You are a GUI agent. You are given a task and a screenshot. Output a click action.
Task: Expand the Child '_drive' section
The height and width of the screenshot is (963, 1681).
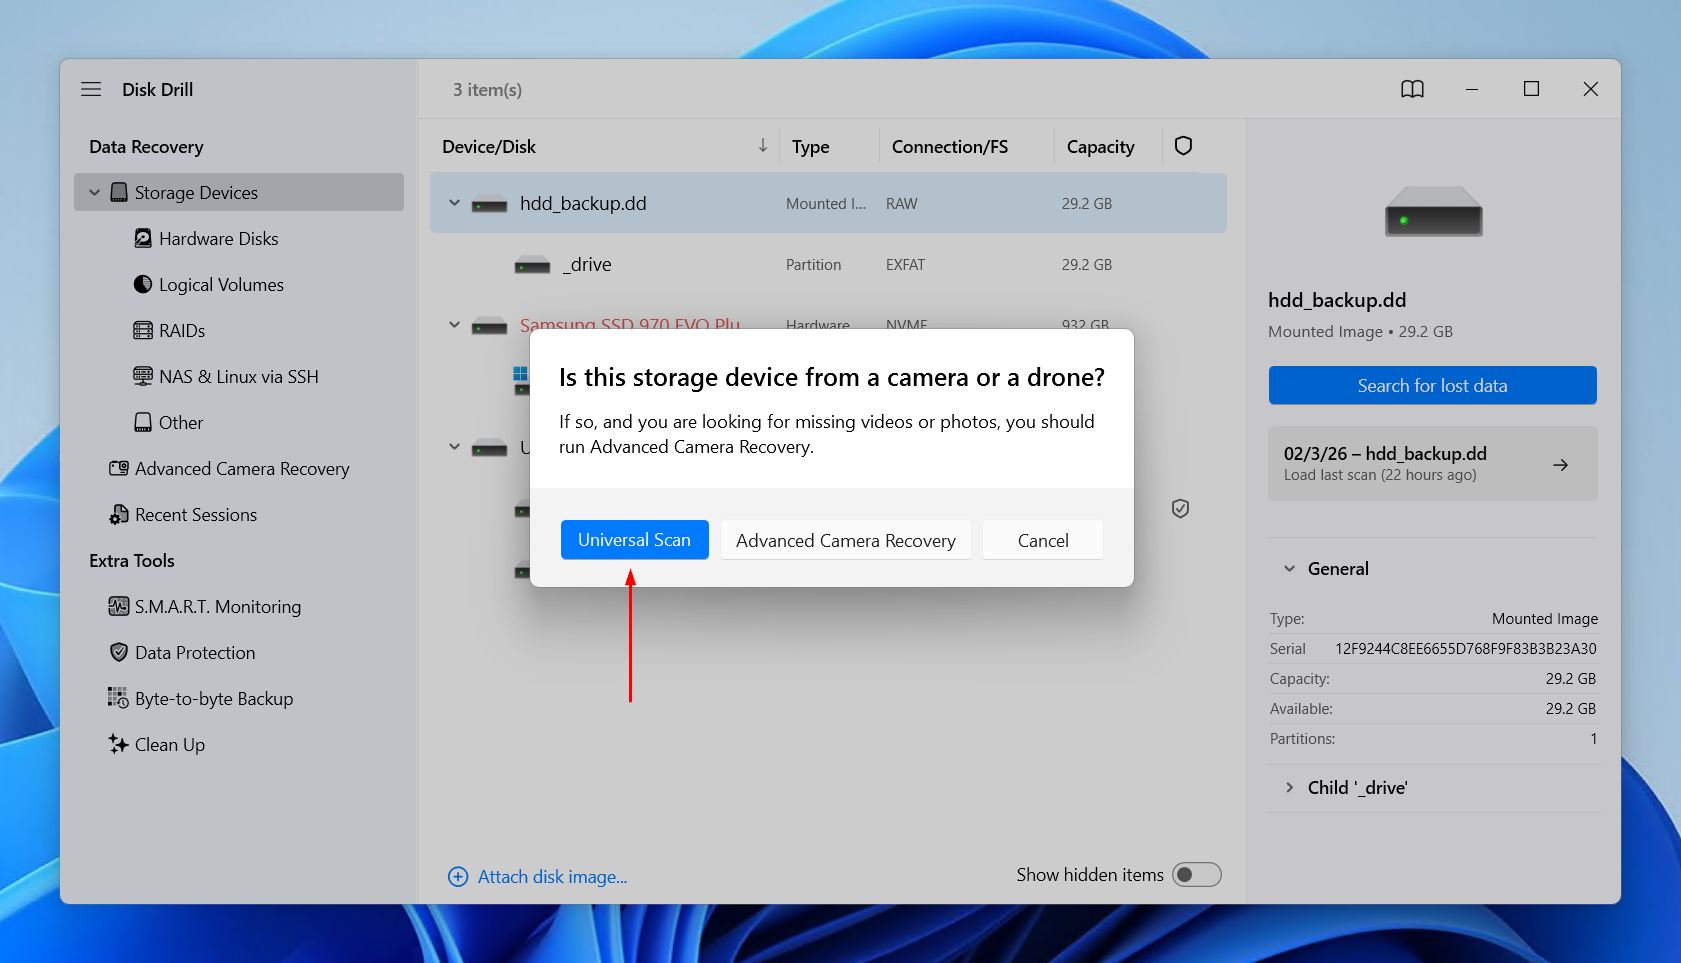[1289, 788]
